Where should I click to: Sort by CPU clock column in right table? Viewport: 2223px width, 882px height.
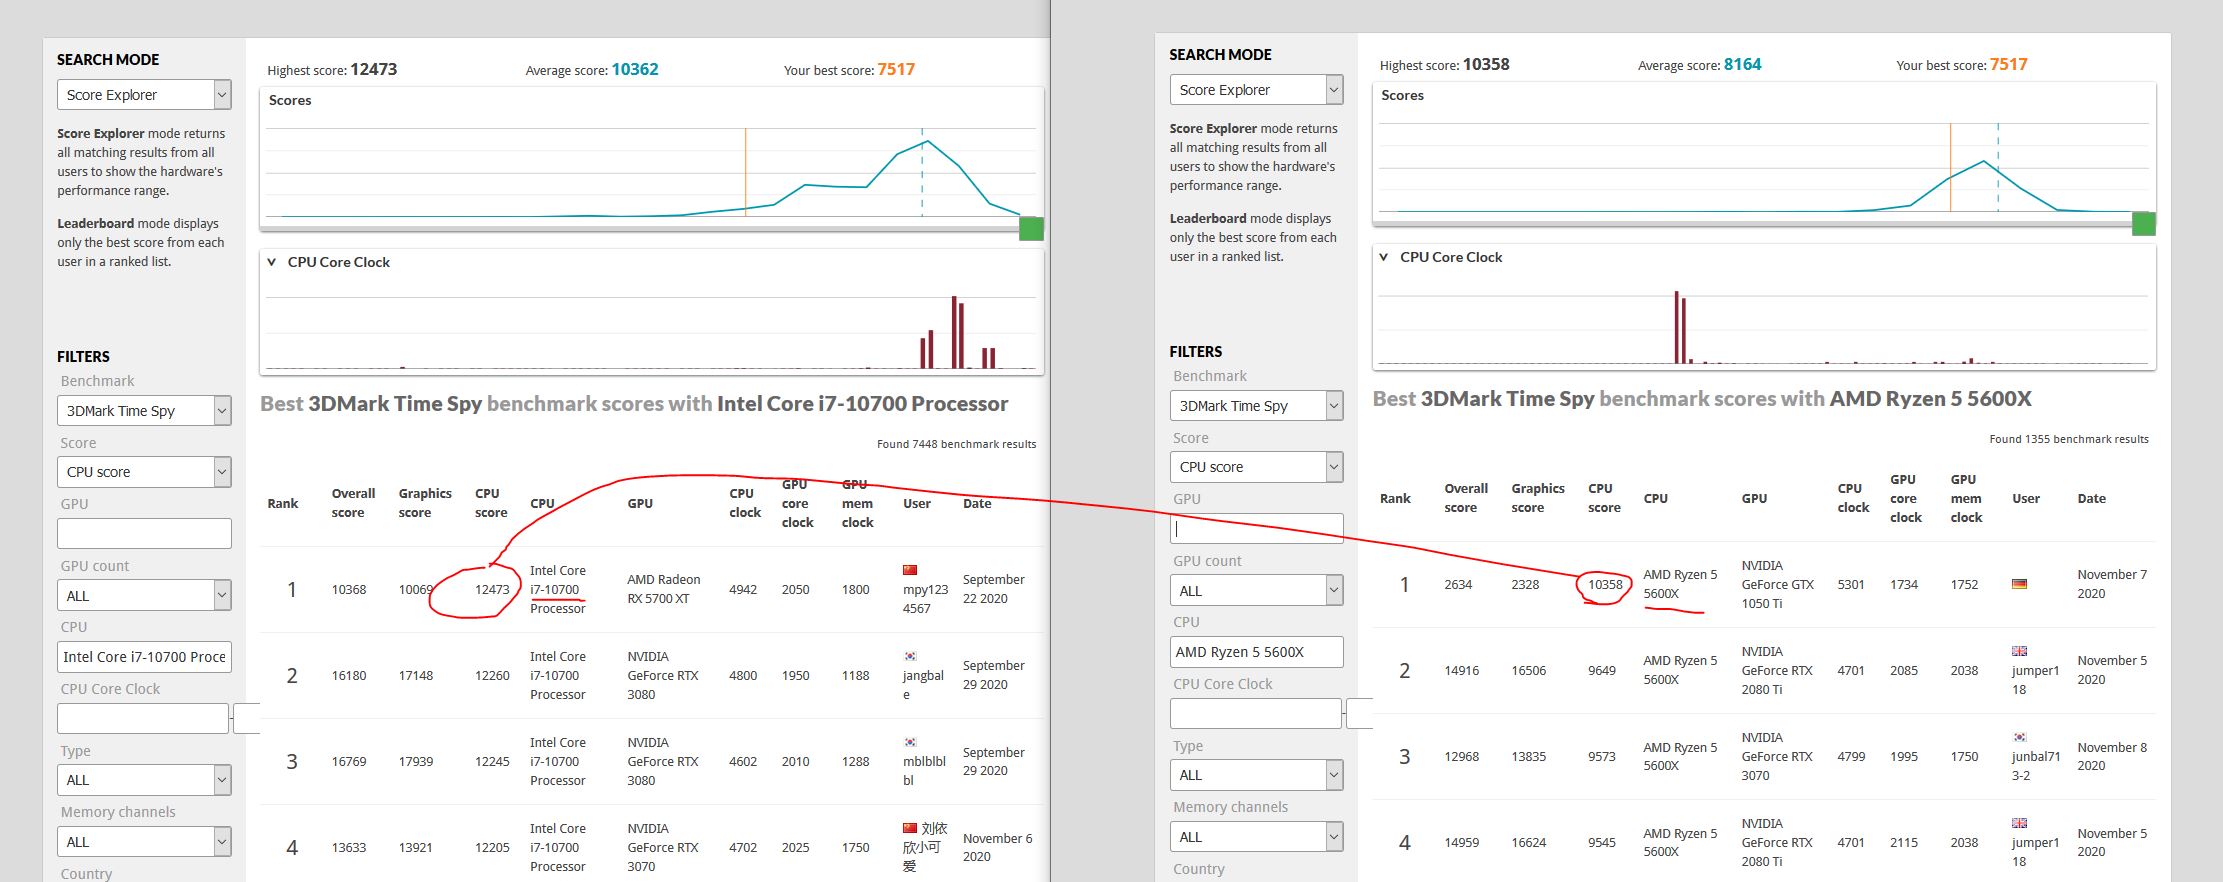click(x=1853, y=498)
